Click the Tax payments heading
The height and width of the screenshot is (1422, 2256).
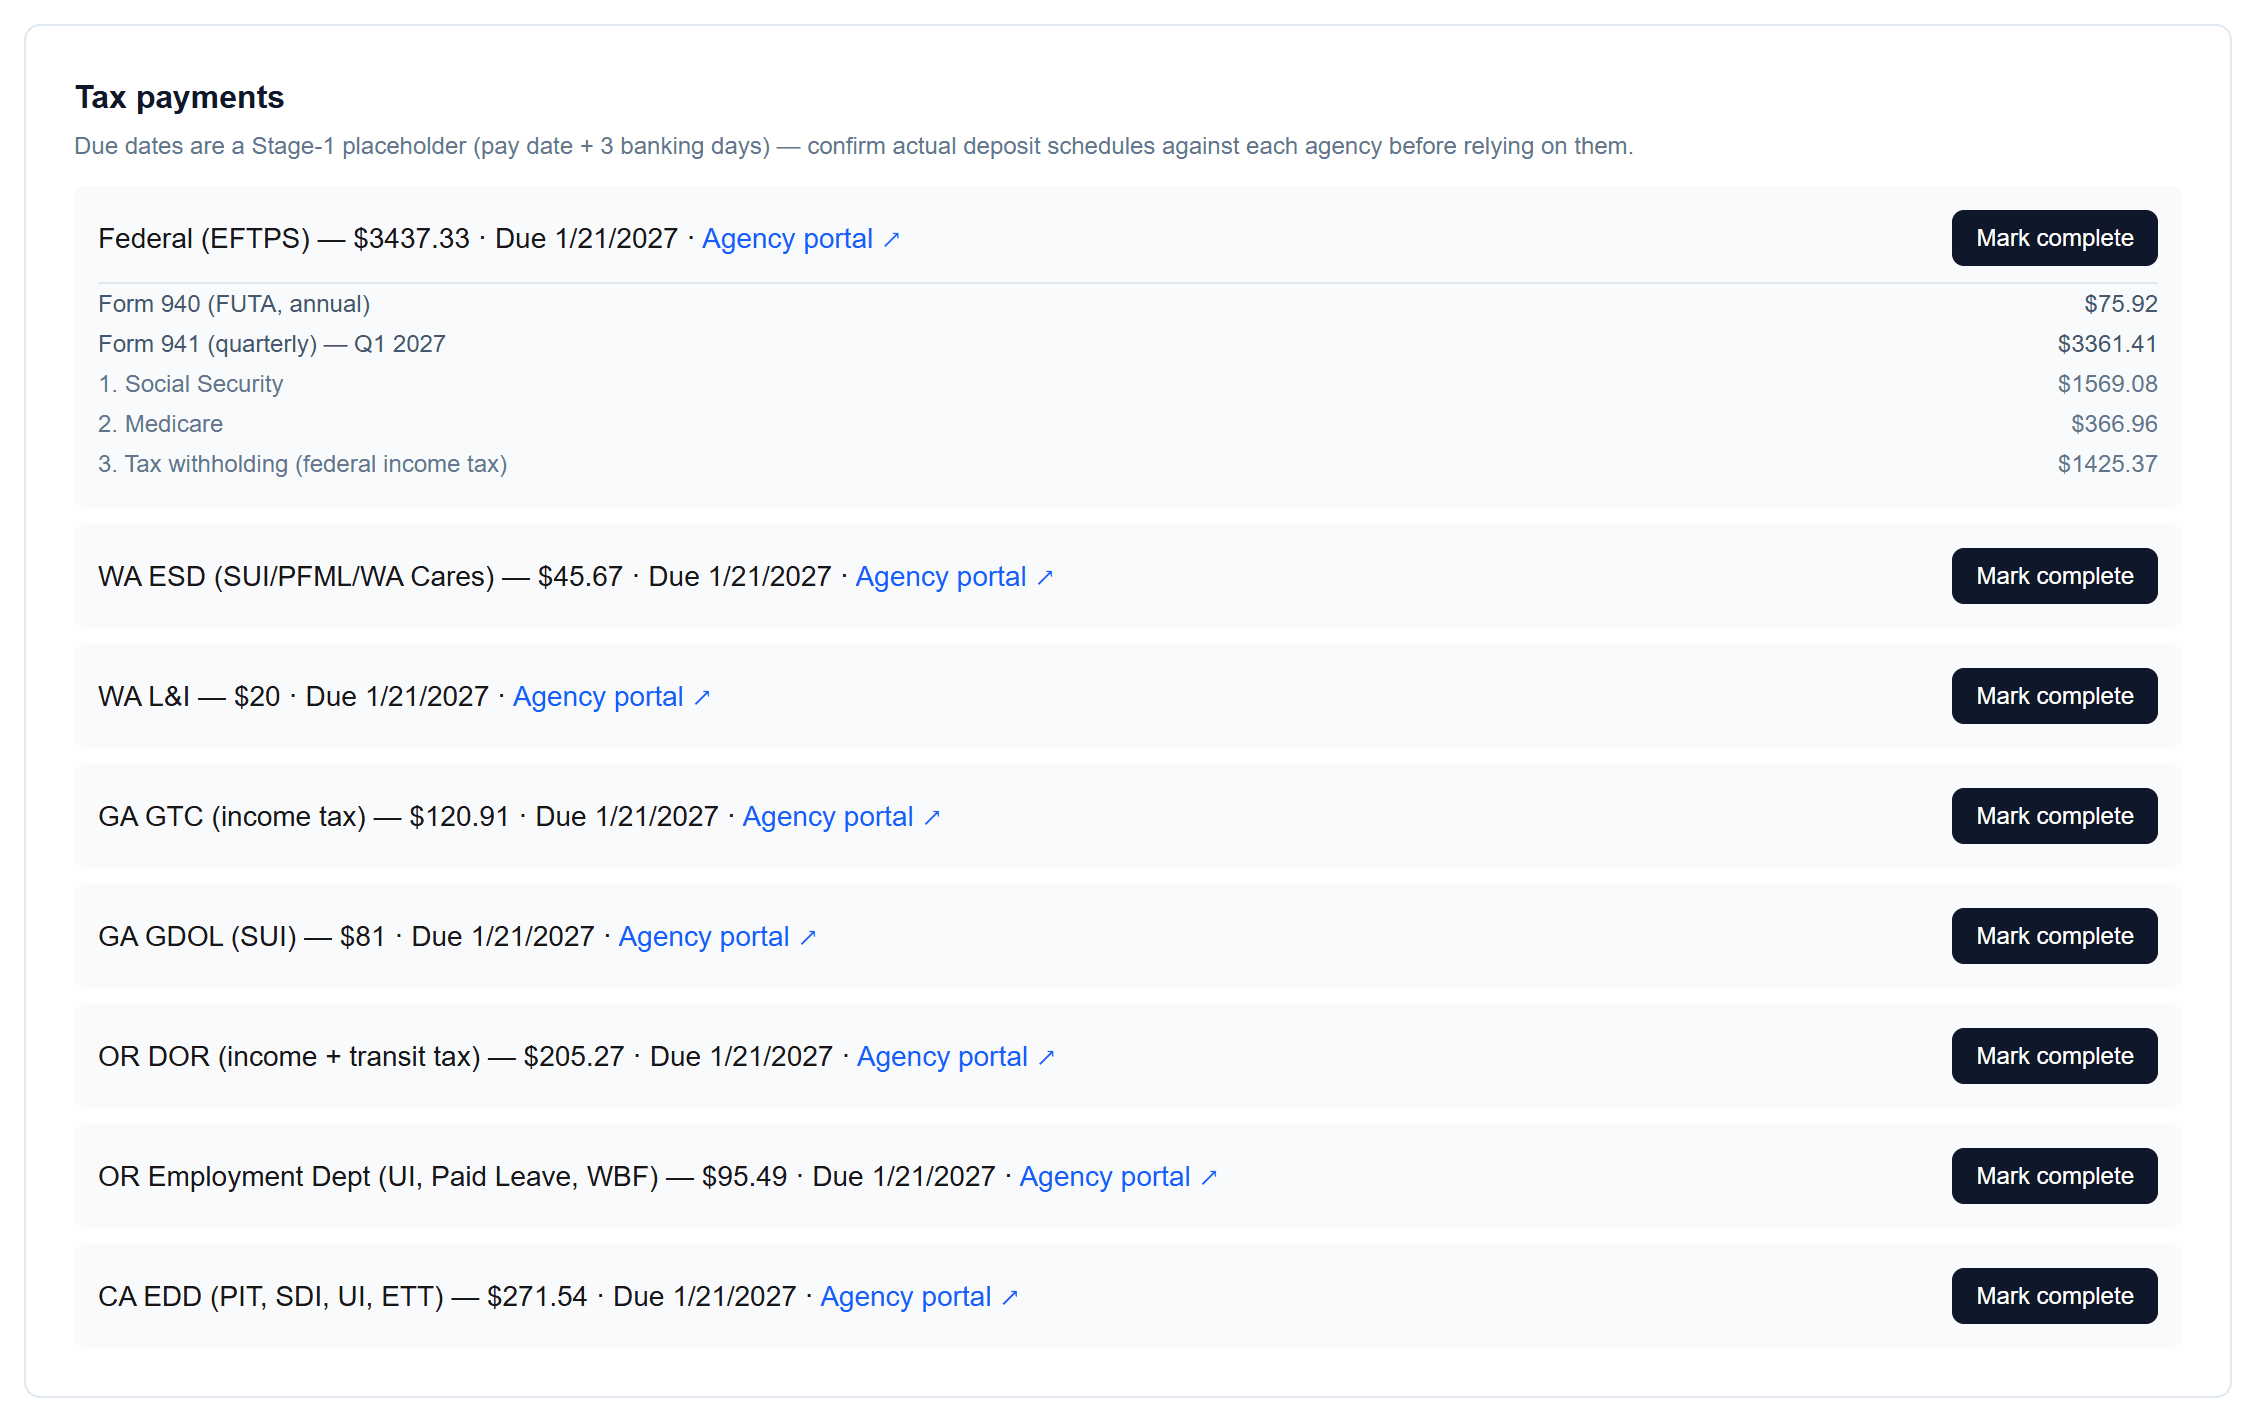tap(180, 97)
